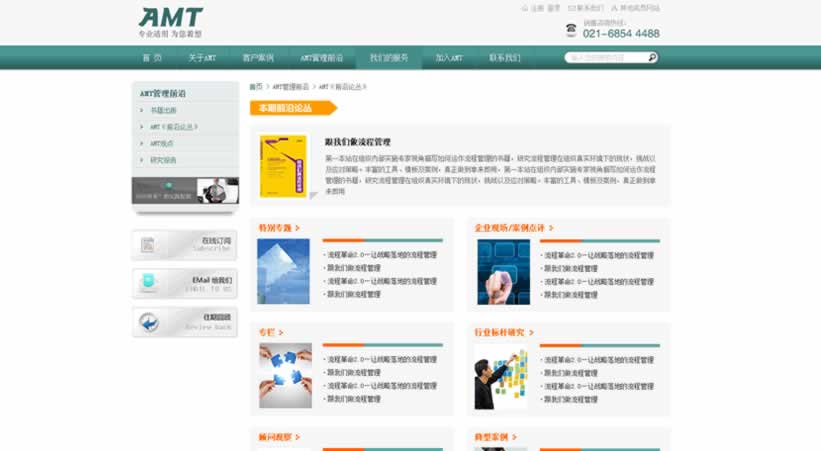Click the EMail 给我们 icon button
This screenshot has width=821, height=451.
click(x=148, y=284)
